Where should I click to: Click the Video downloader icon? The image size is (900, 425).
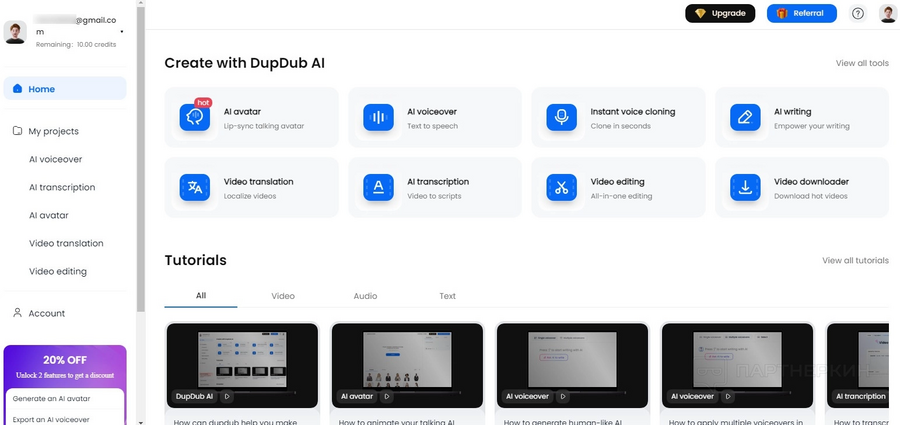[745, 187]
